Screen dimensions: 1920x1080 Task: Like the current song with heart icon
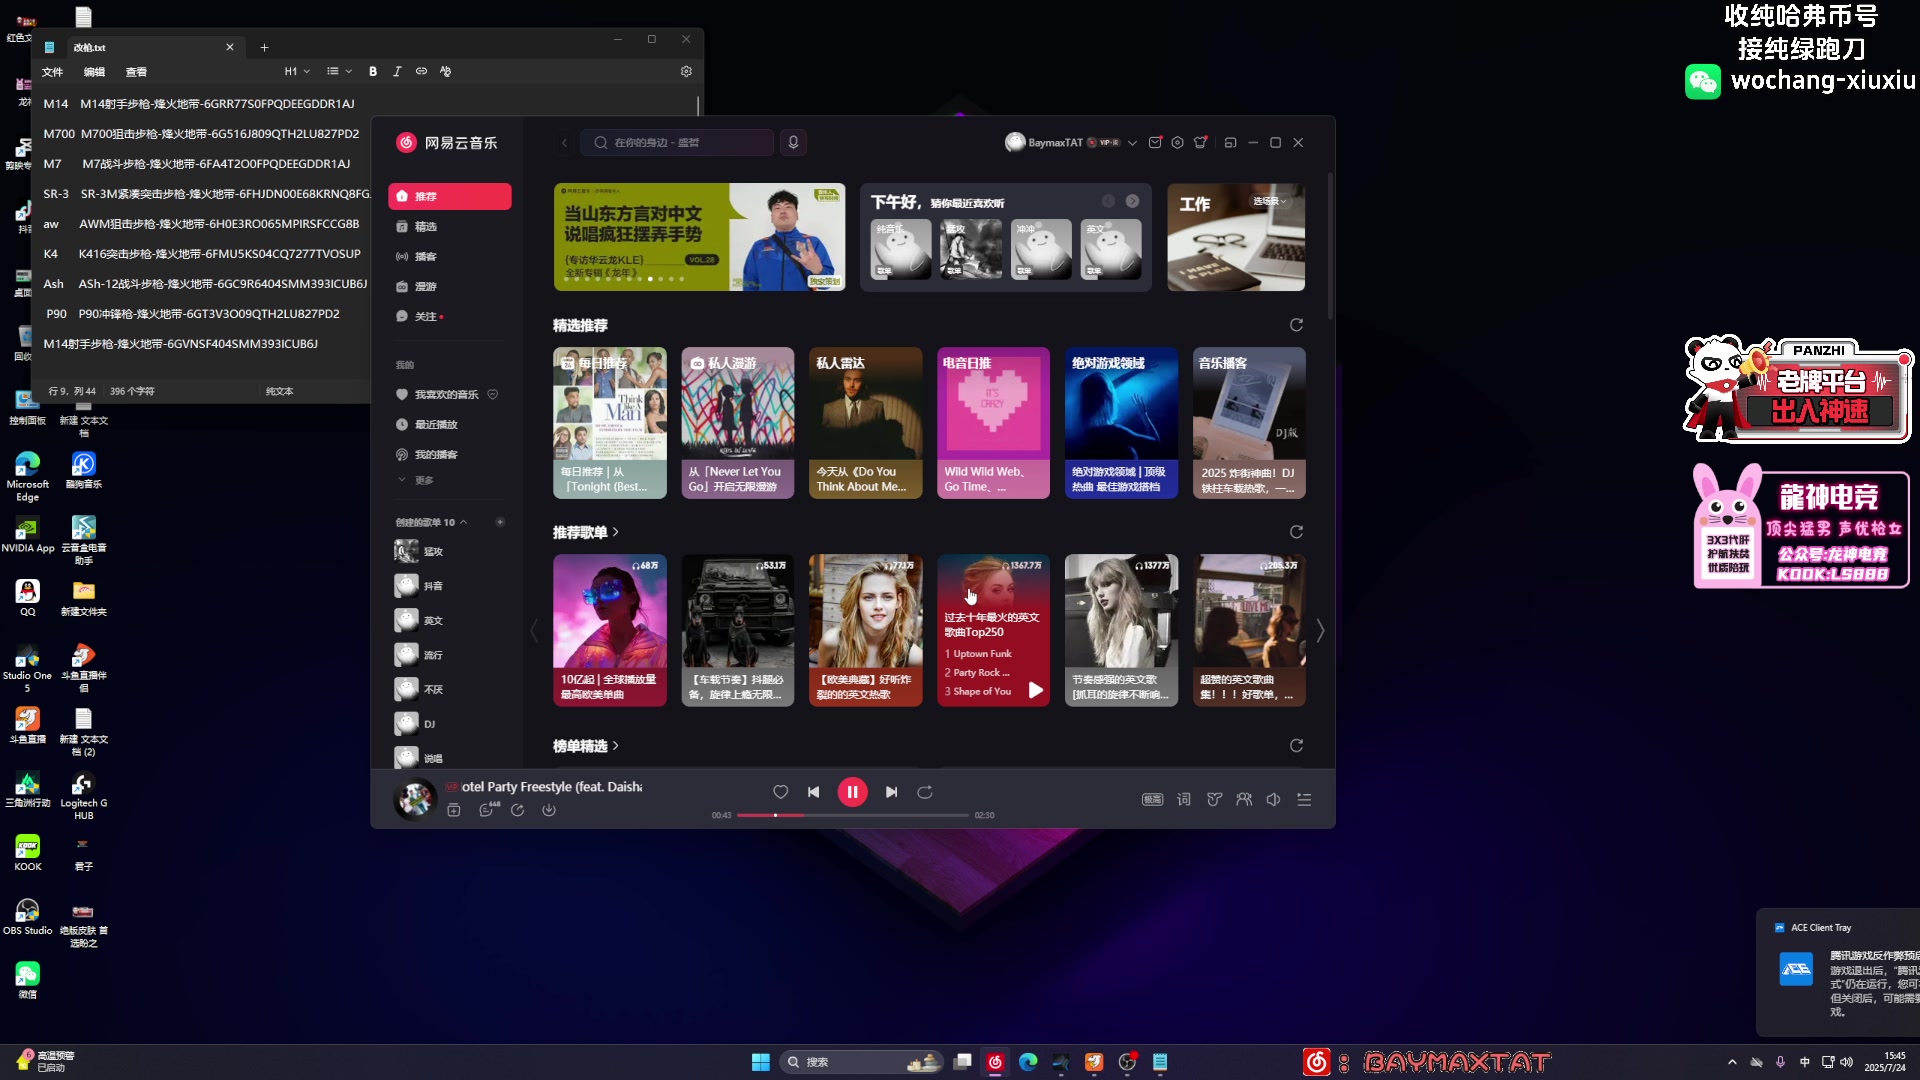click(781, 792)
